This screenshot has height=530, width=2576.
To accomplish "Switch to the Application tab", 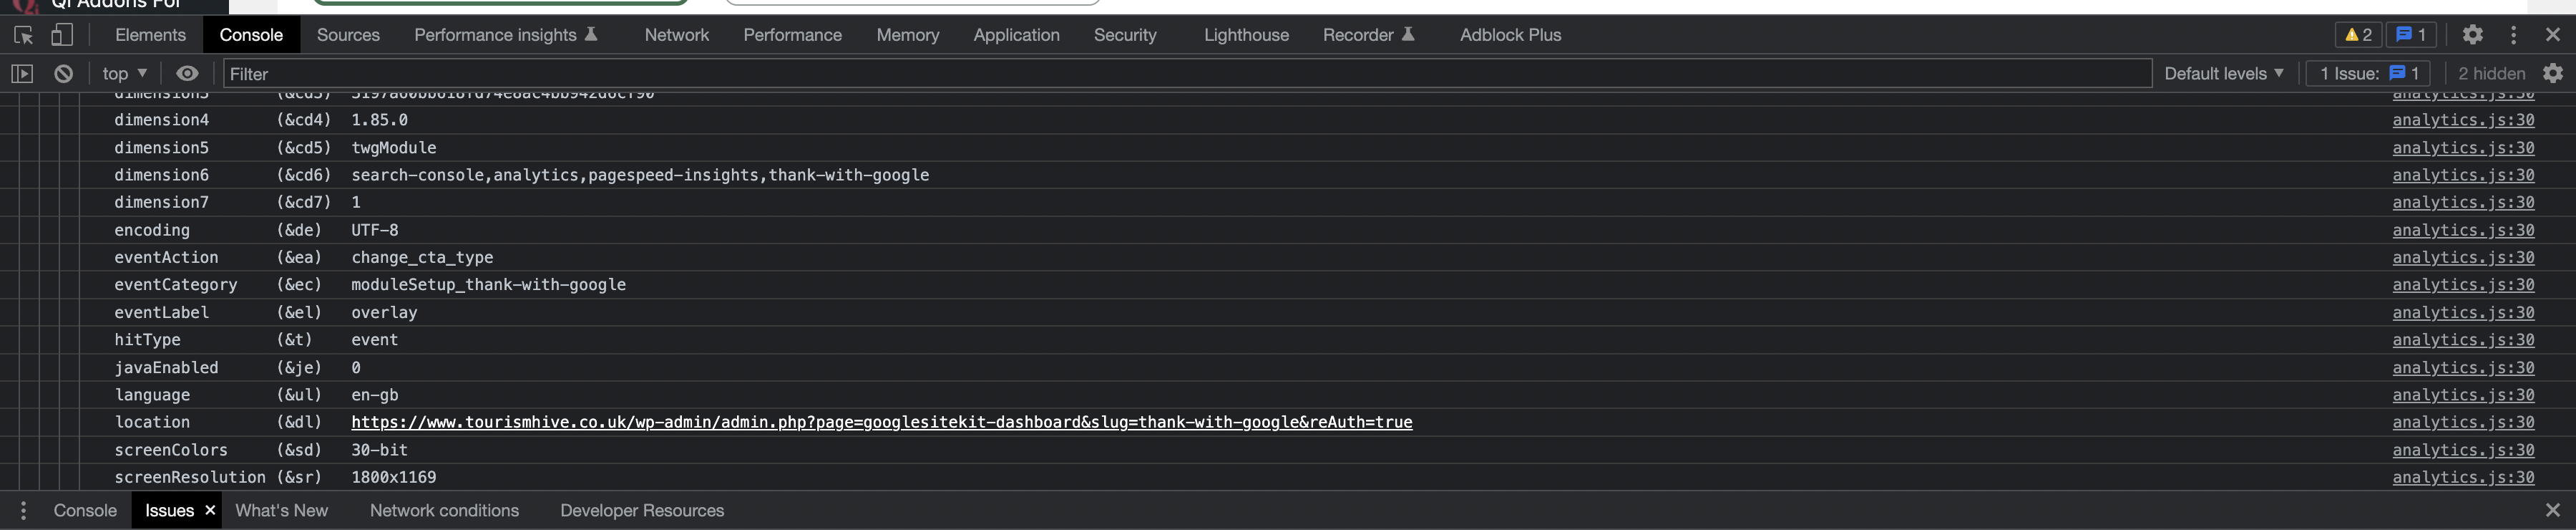I will (1016, 35).
